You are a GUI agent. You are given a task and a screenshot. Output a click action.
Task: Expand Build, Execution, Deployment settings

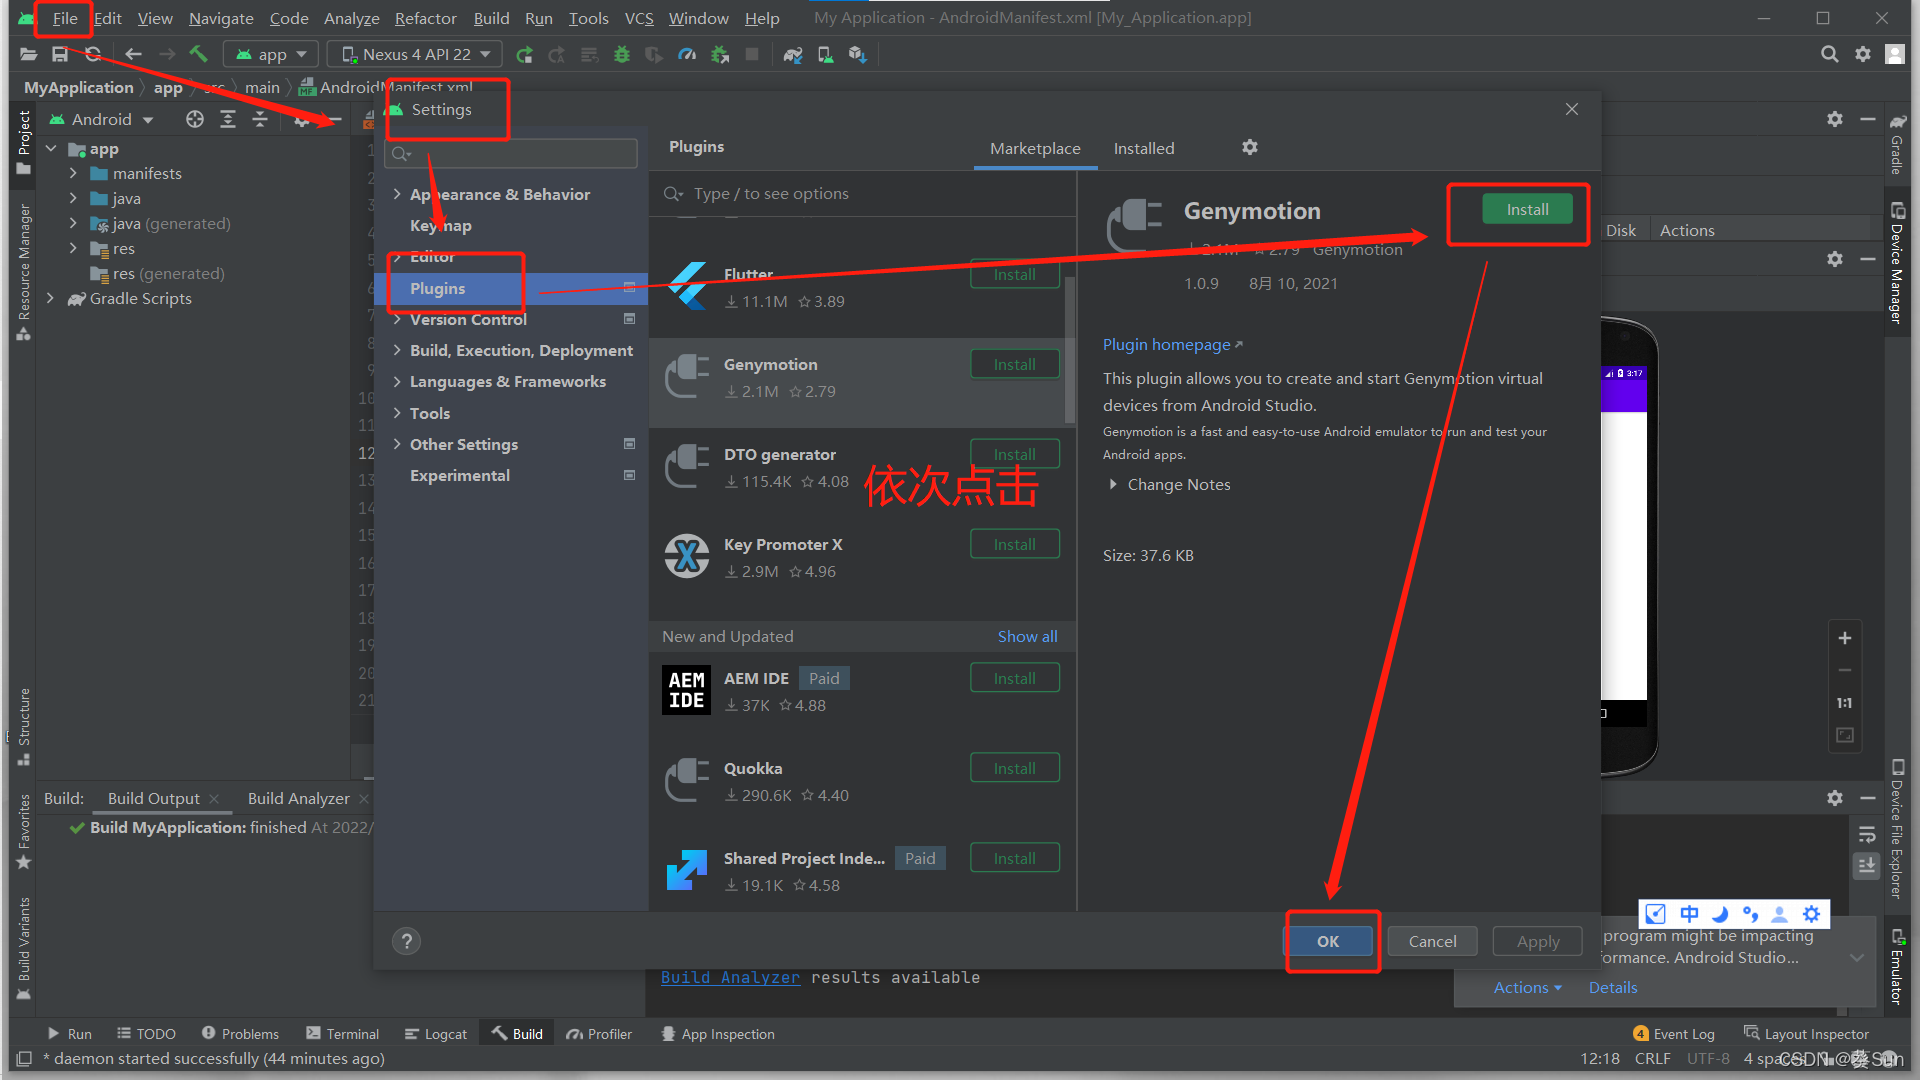397,350
